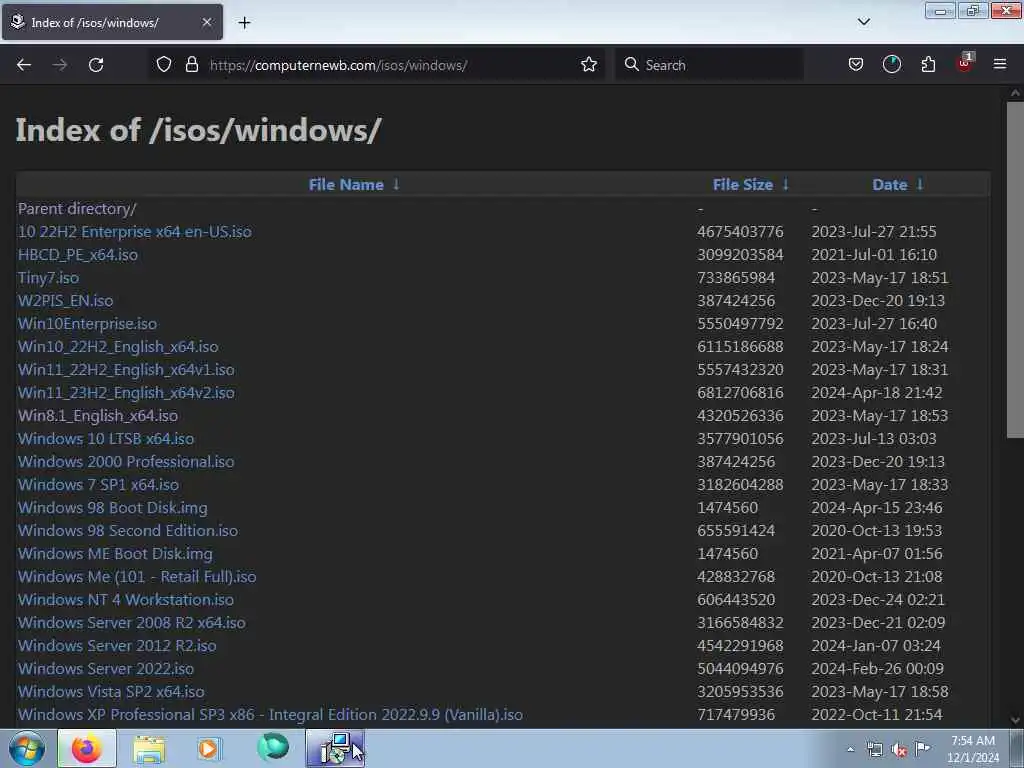Open the shield tracking protection icon
The width and height of the screenshot is (1024, 768).
tap(164, 65)
